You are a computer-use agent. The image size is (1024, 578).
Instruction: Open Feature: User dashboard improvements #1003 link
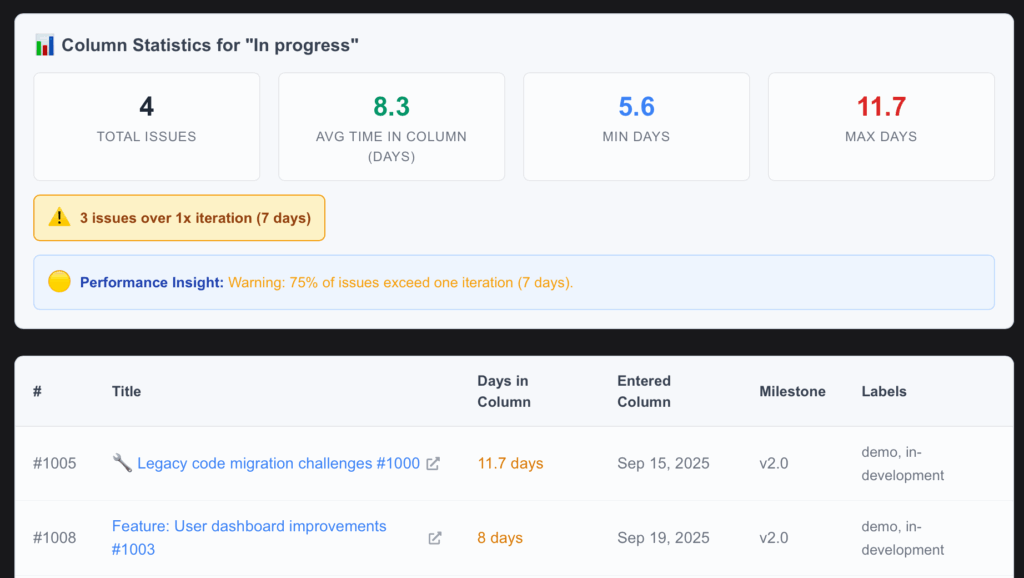click(248, 537)
